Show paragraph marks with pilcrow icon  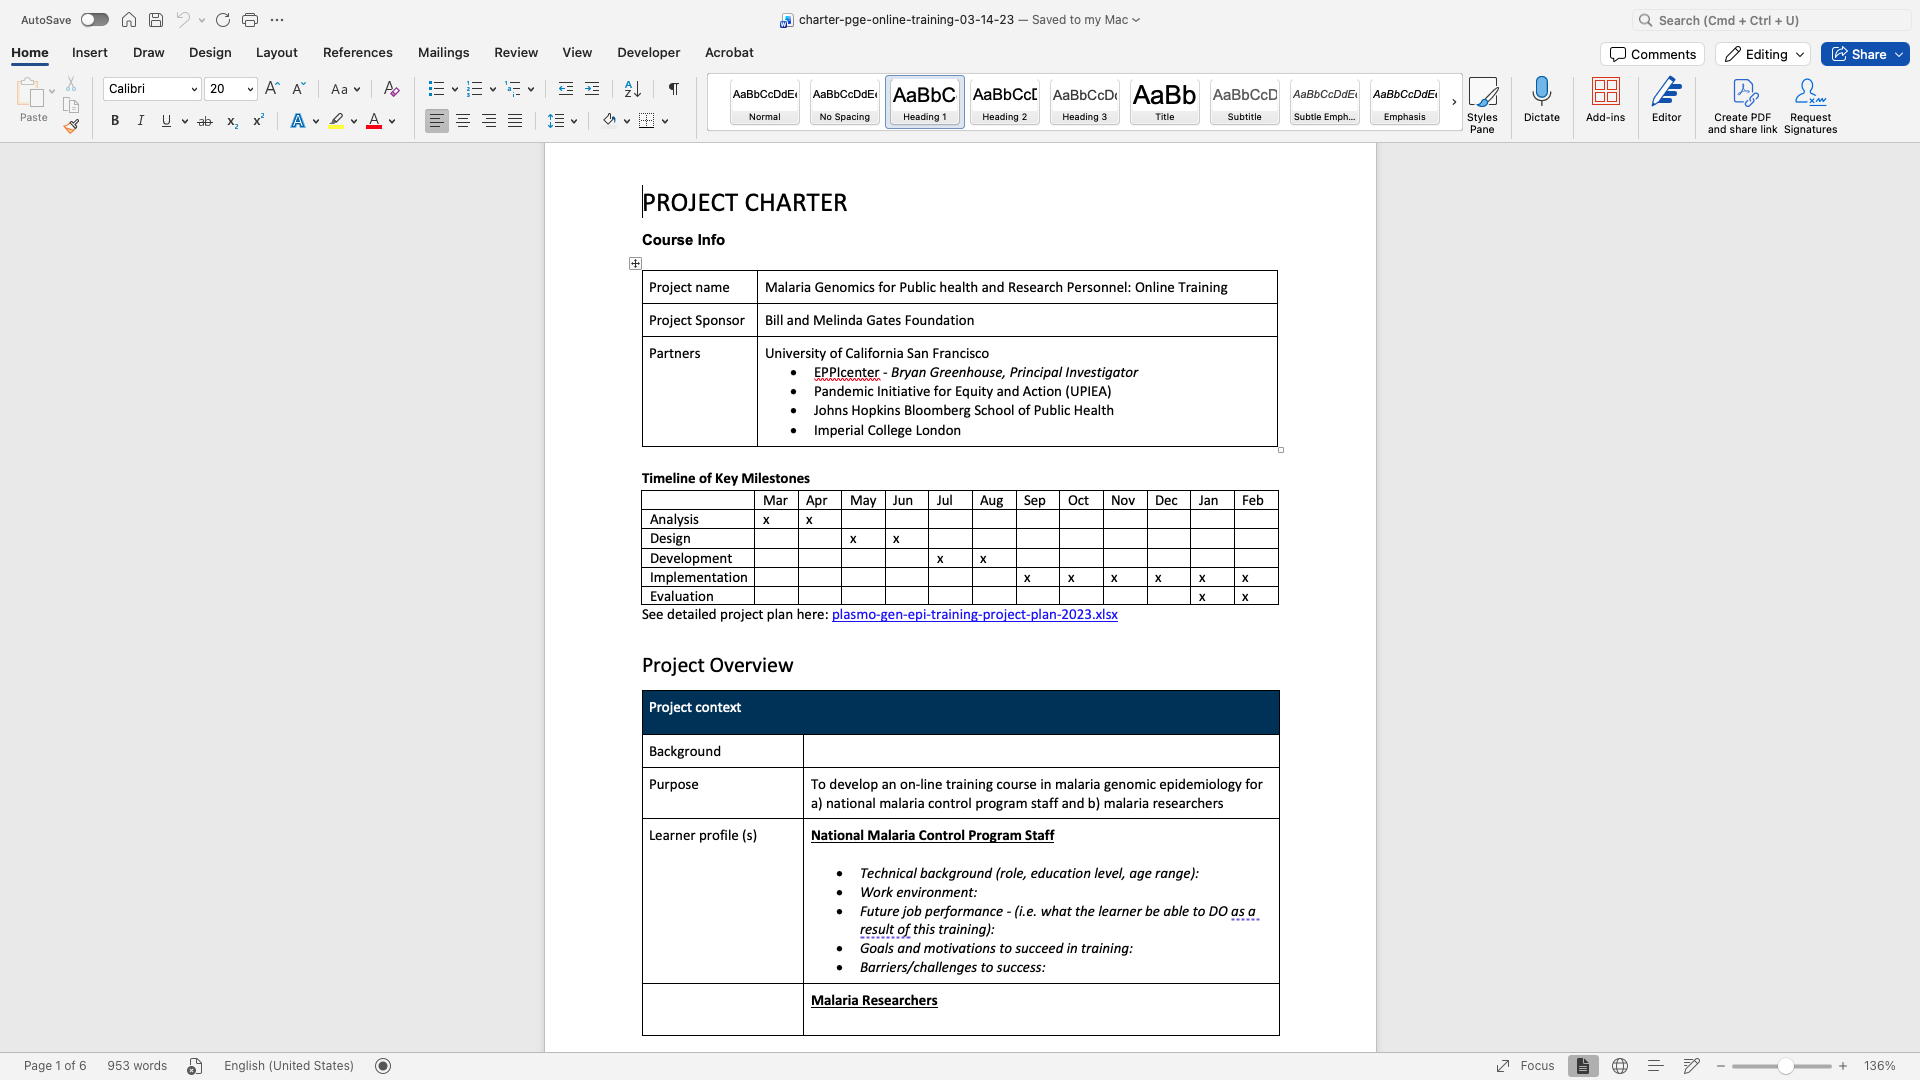click(x=674, y=89)
